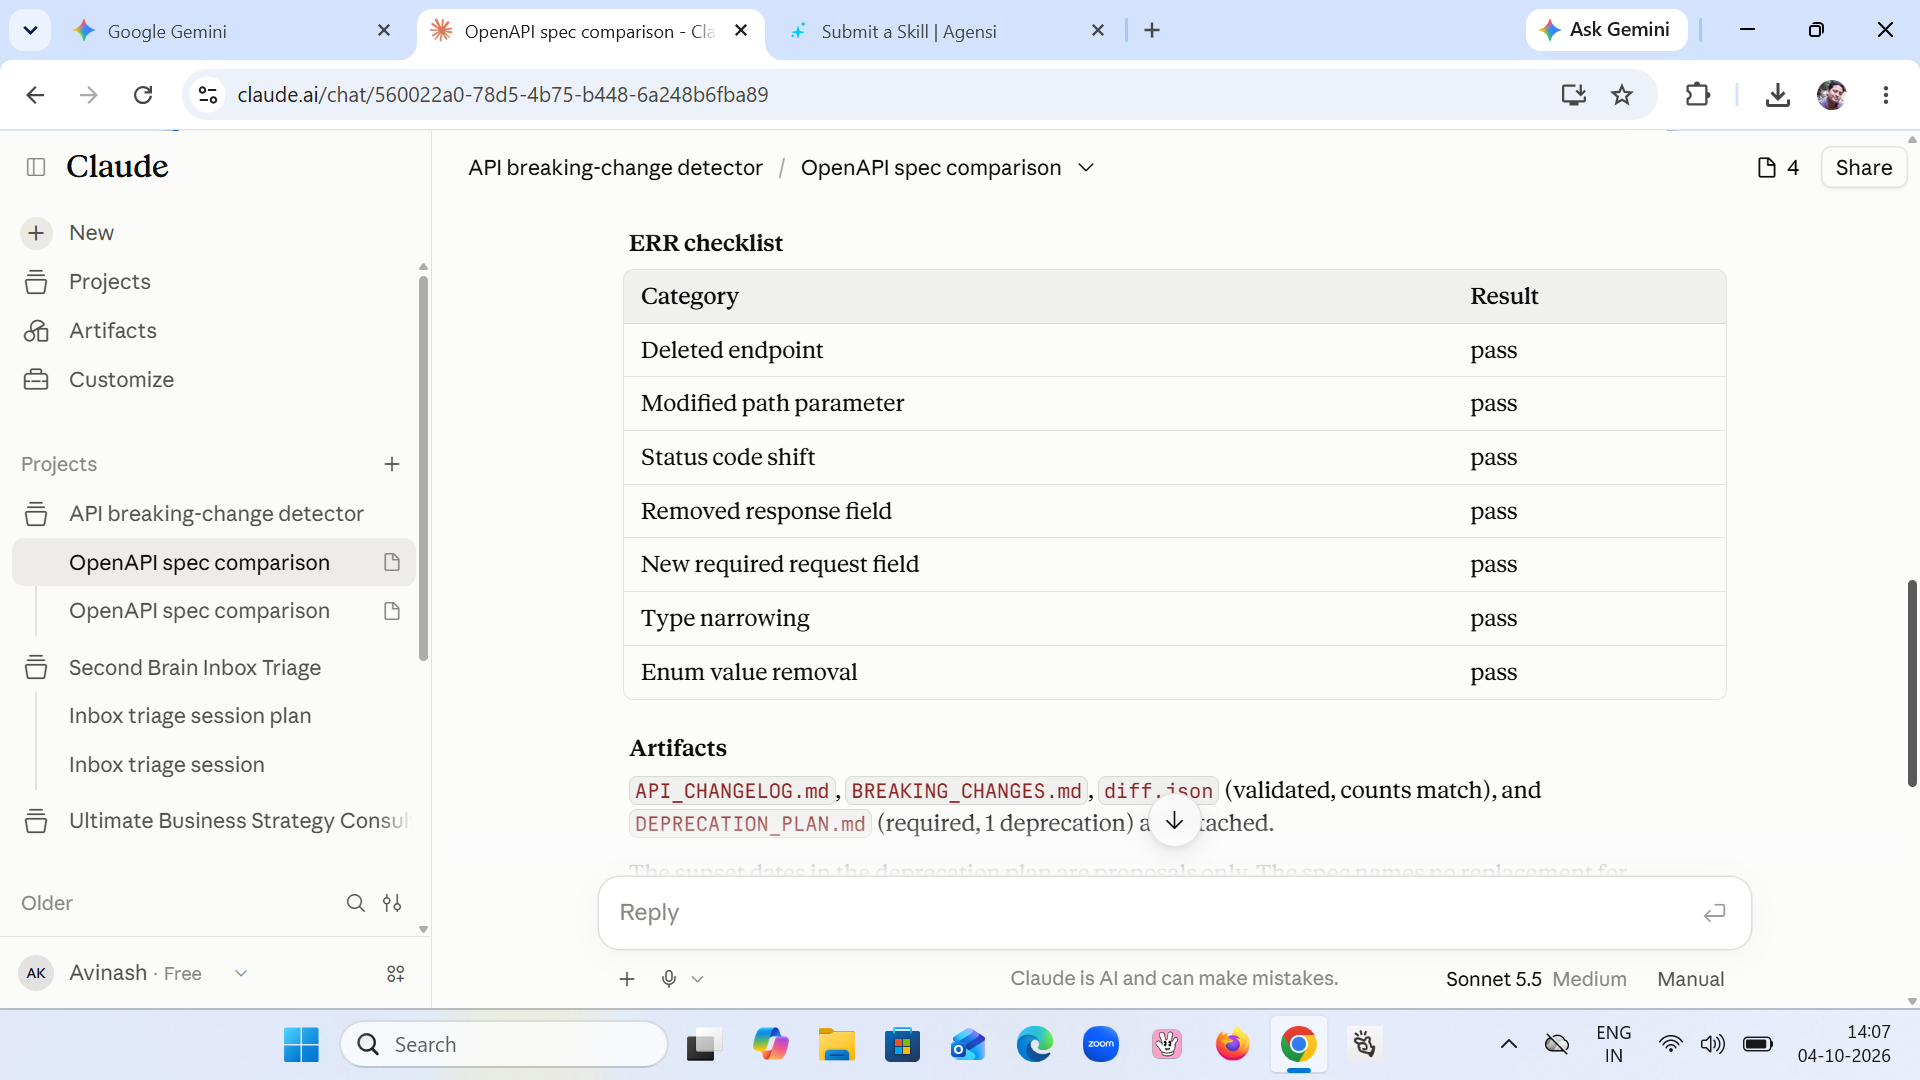Add a new project with plus icon
This screenshot has height=1080, width=1920.
[x=392, y=464]
